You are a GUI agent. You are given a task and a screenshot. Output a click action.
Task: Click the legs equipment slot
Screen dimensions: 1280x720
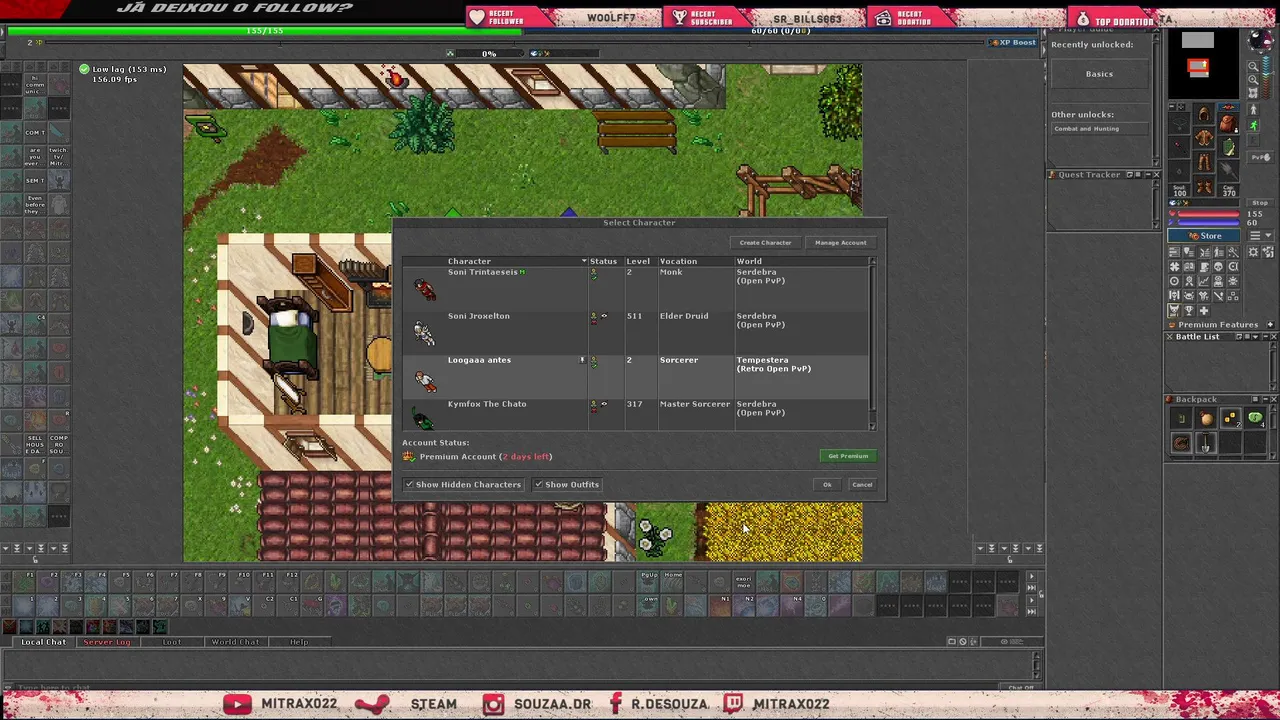pyautogui.click(x=1204, y=162)
